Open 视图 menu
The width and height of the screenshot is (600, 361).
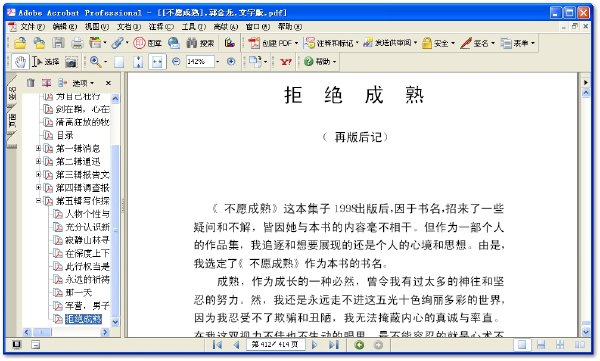coord(97,26)
